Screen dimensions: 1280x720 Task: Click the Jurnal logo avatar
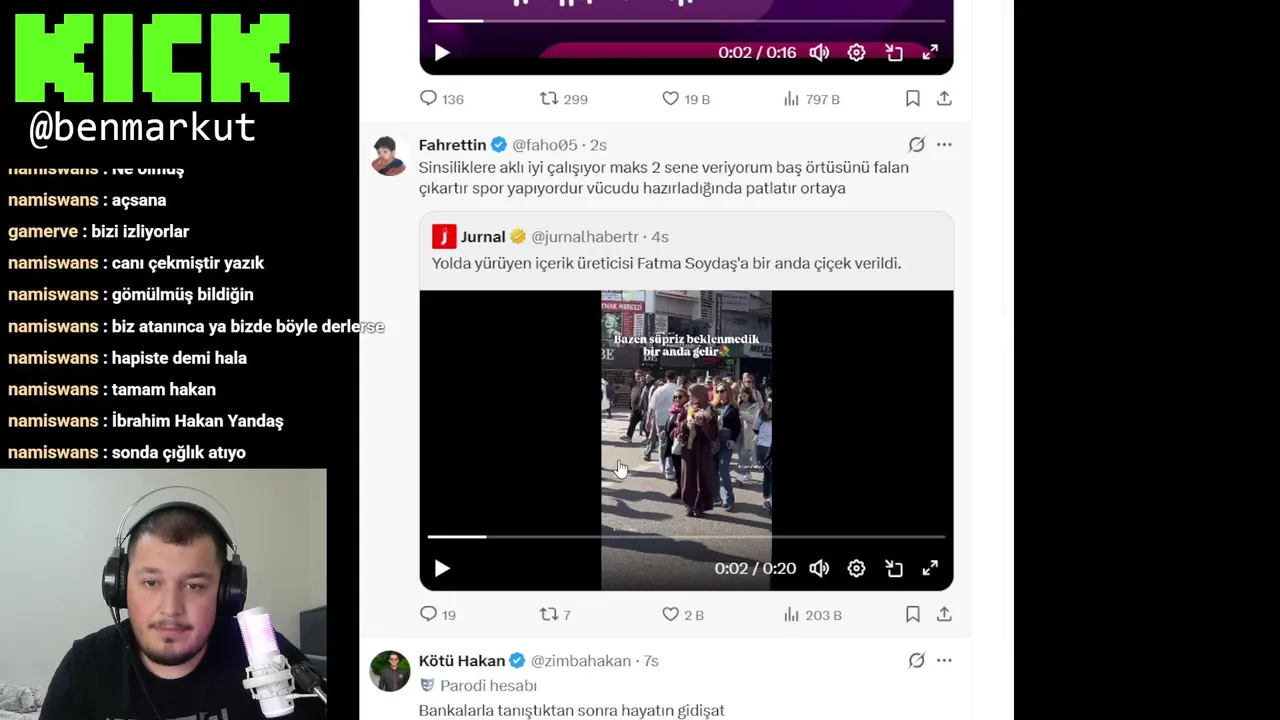coord(444,237)
